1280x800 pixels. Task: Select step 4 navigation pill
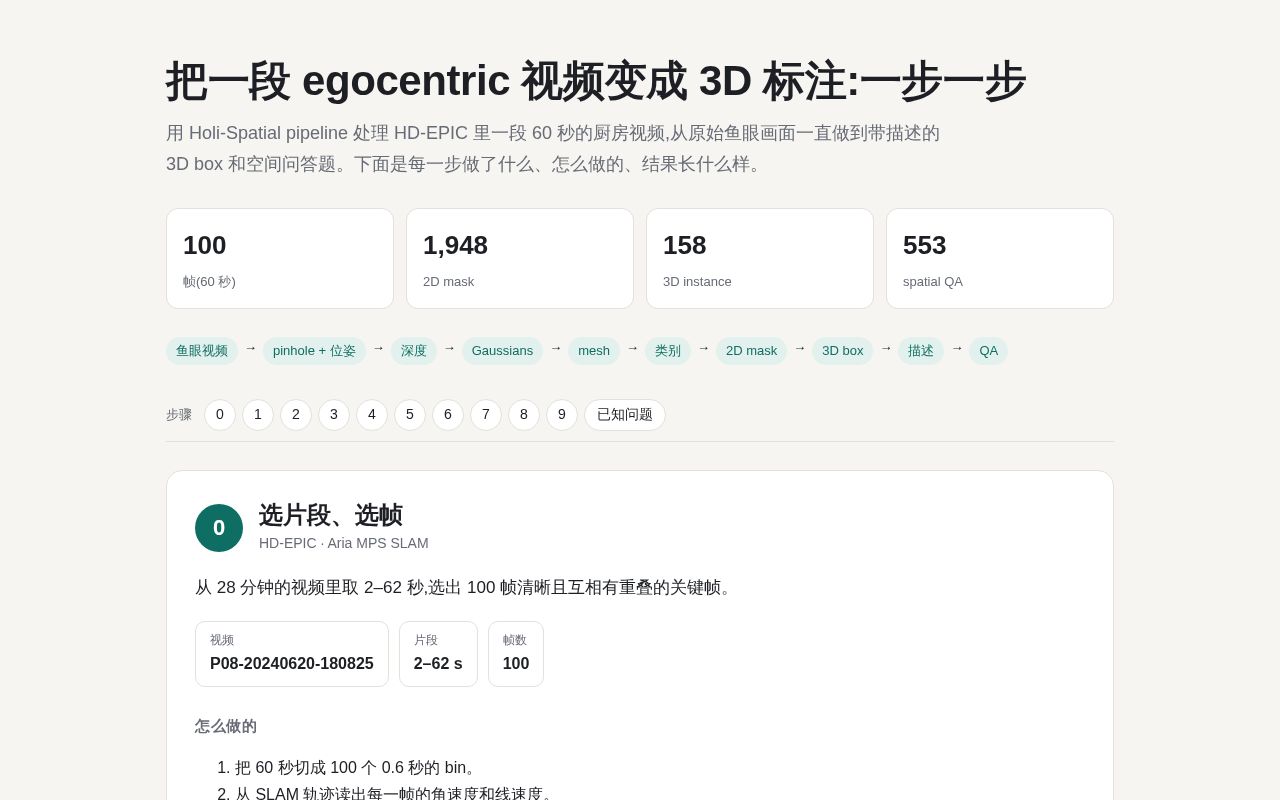click(372, 415)
